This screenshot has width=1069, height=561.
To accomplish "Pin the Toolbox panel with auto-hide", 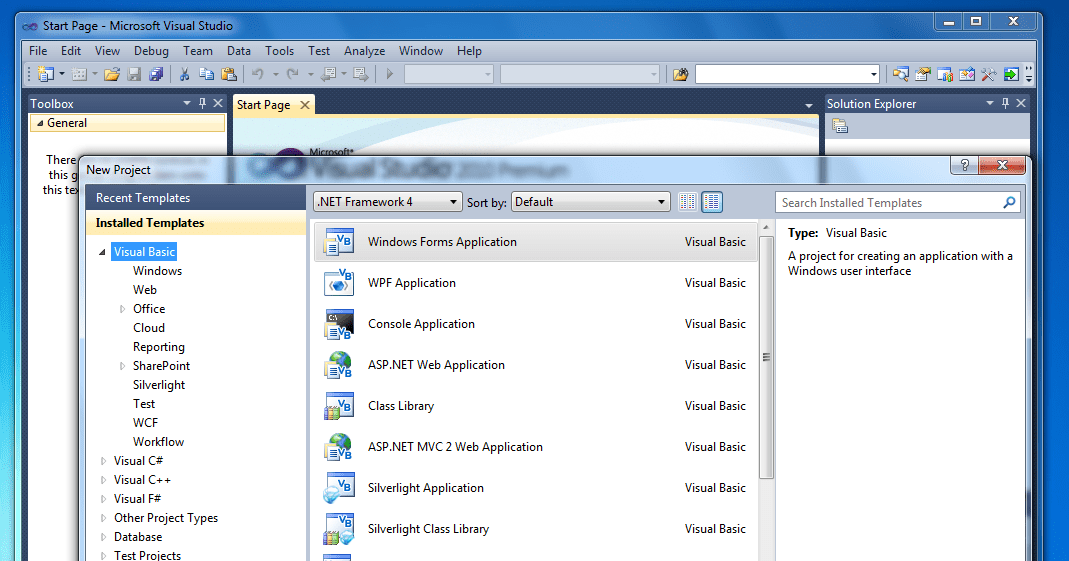I will coord(202,103).
